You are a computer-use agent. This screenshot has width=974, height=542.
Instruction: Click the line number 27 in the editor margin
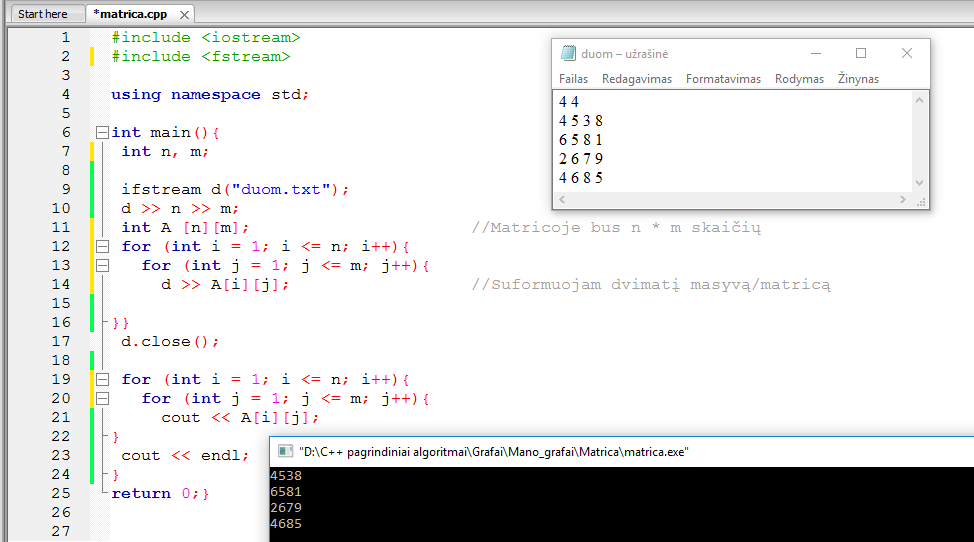tap(61, 531)
